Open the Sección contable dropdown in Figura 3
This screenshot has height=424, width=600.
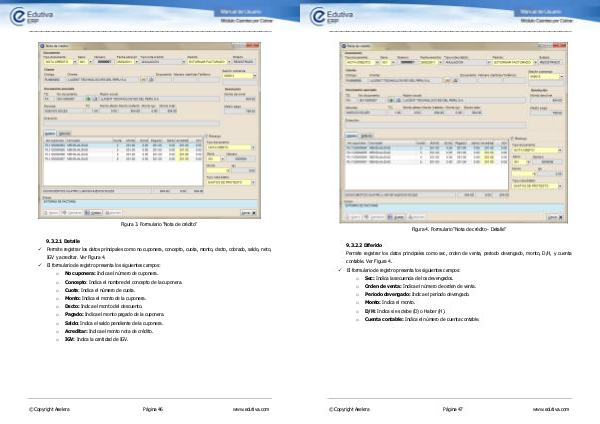click(x=256, y=78)
